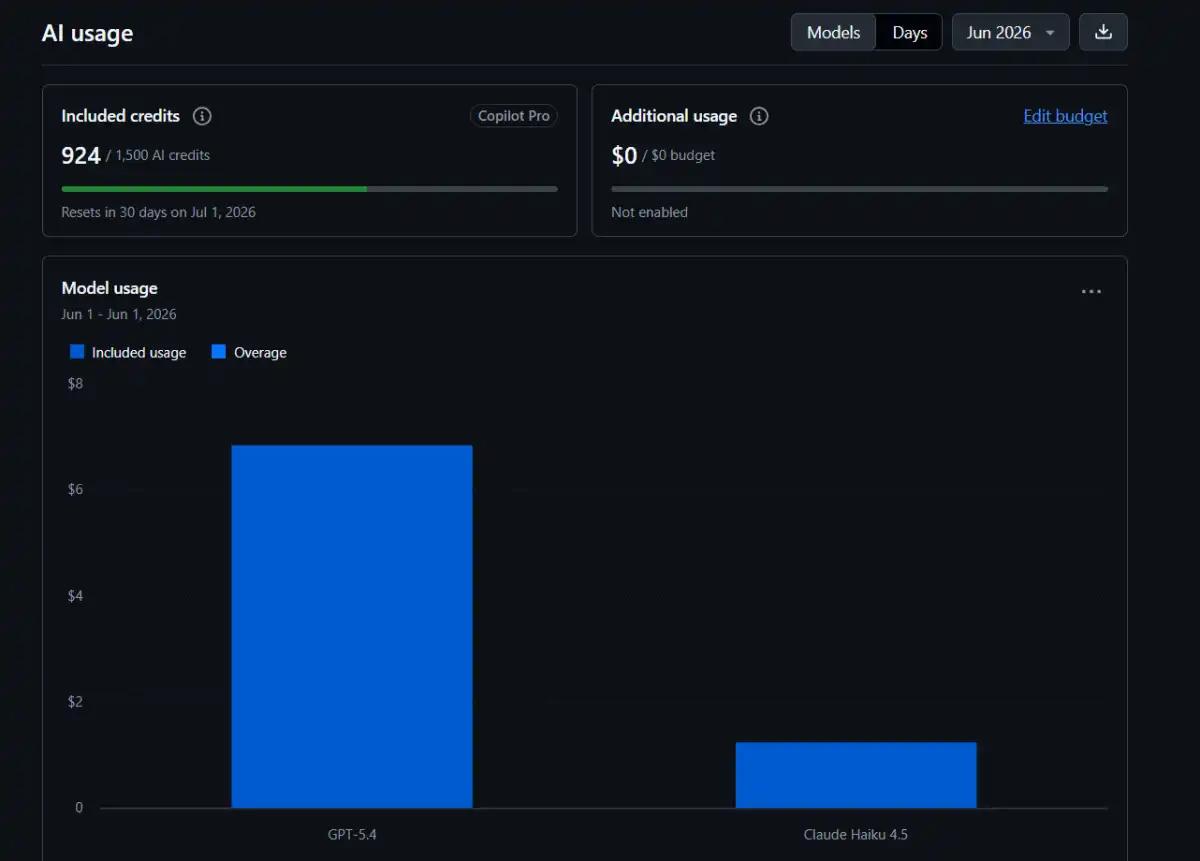
Task: Click the / $0 budget text
Action: 678,155
